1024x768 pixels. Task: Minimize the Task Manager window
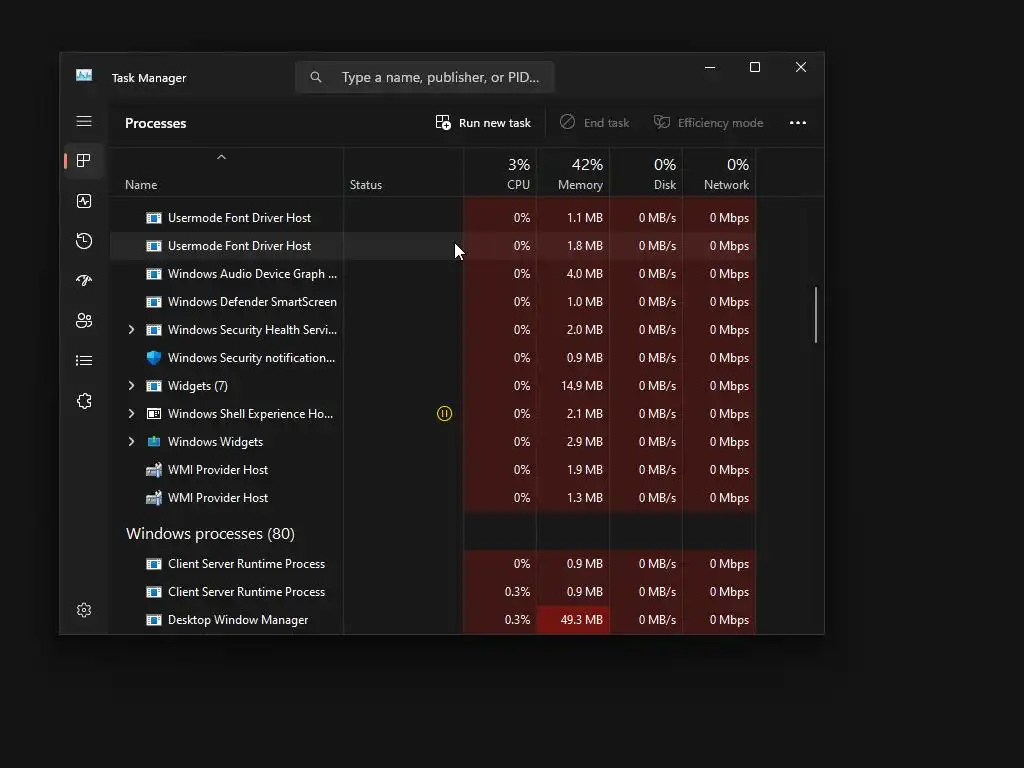(x=710, y=67)
